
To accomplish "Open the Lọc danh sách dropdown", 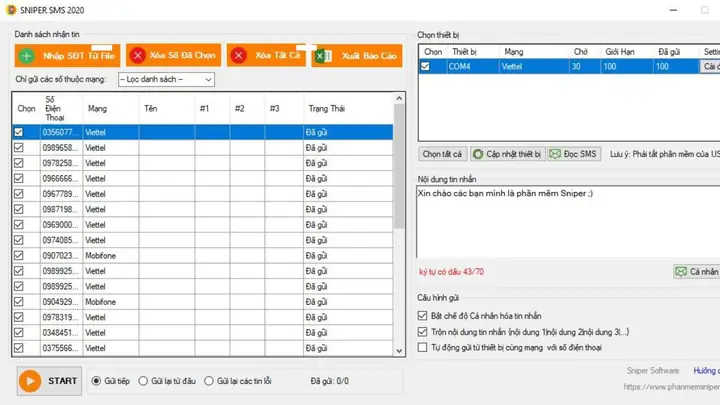I will 166,79.
